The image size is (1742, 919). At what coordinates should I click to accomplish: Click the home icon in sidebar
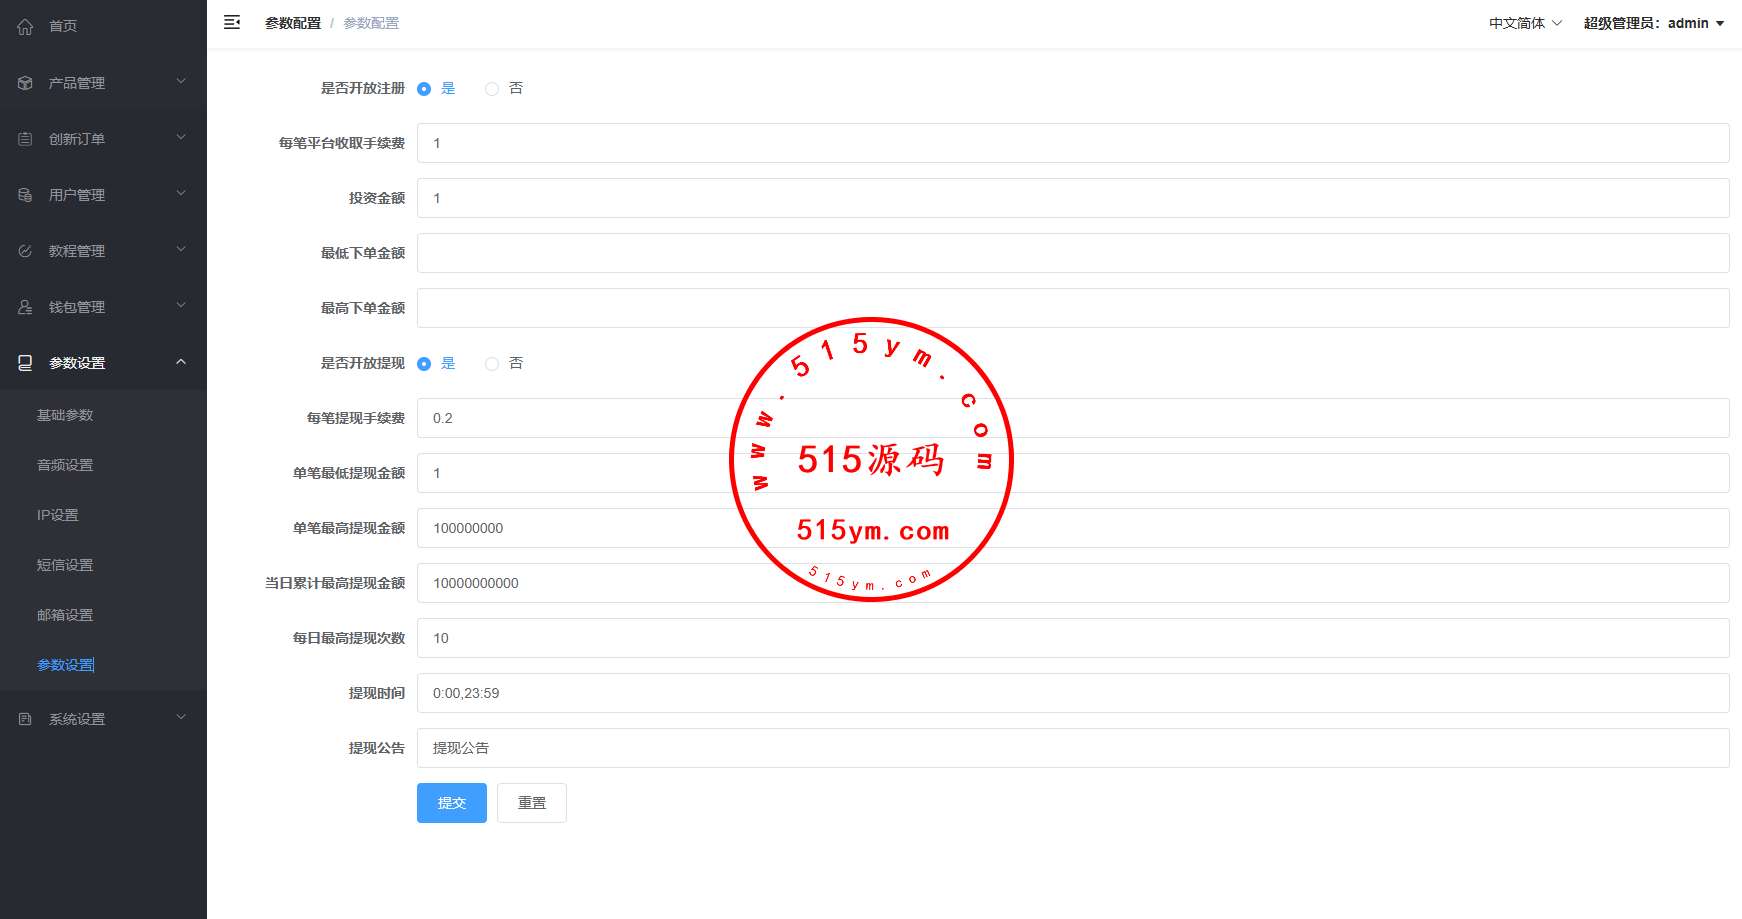tap(25, 27)
